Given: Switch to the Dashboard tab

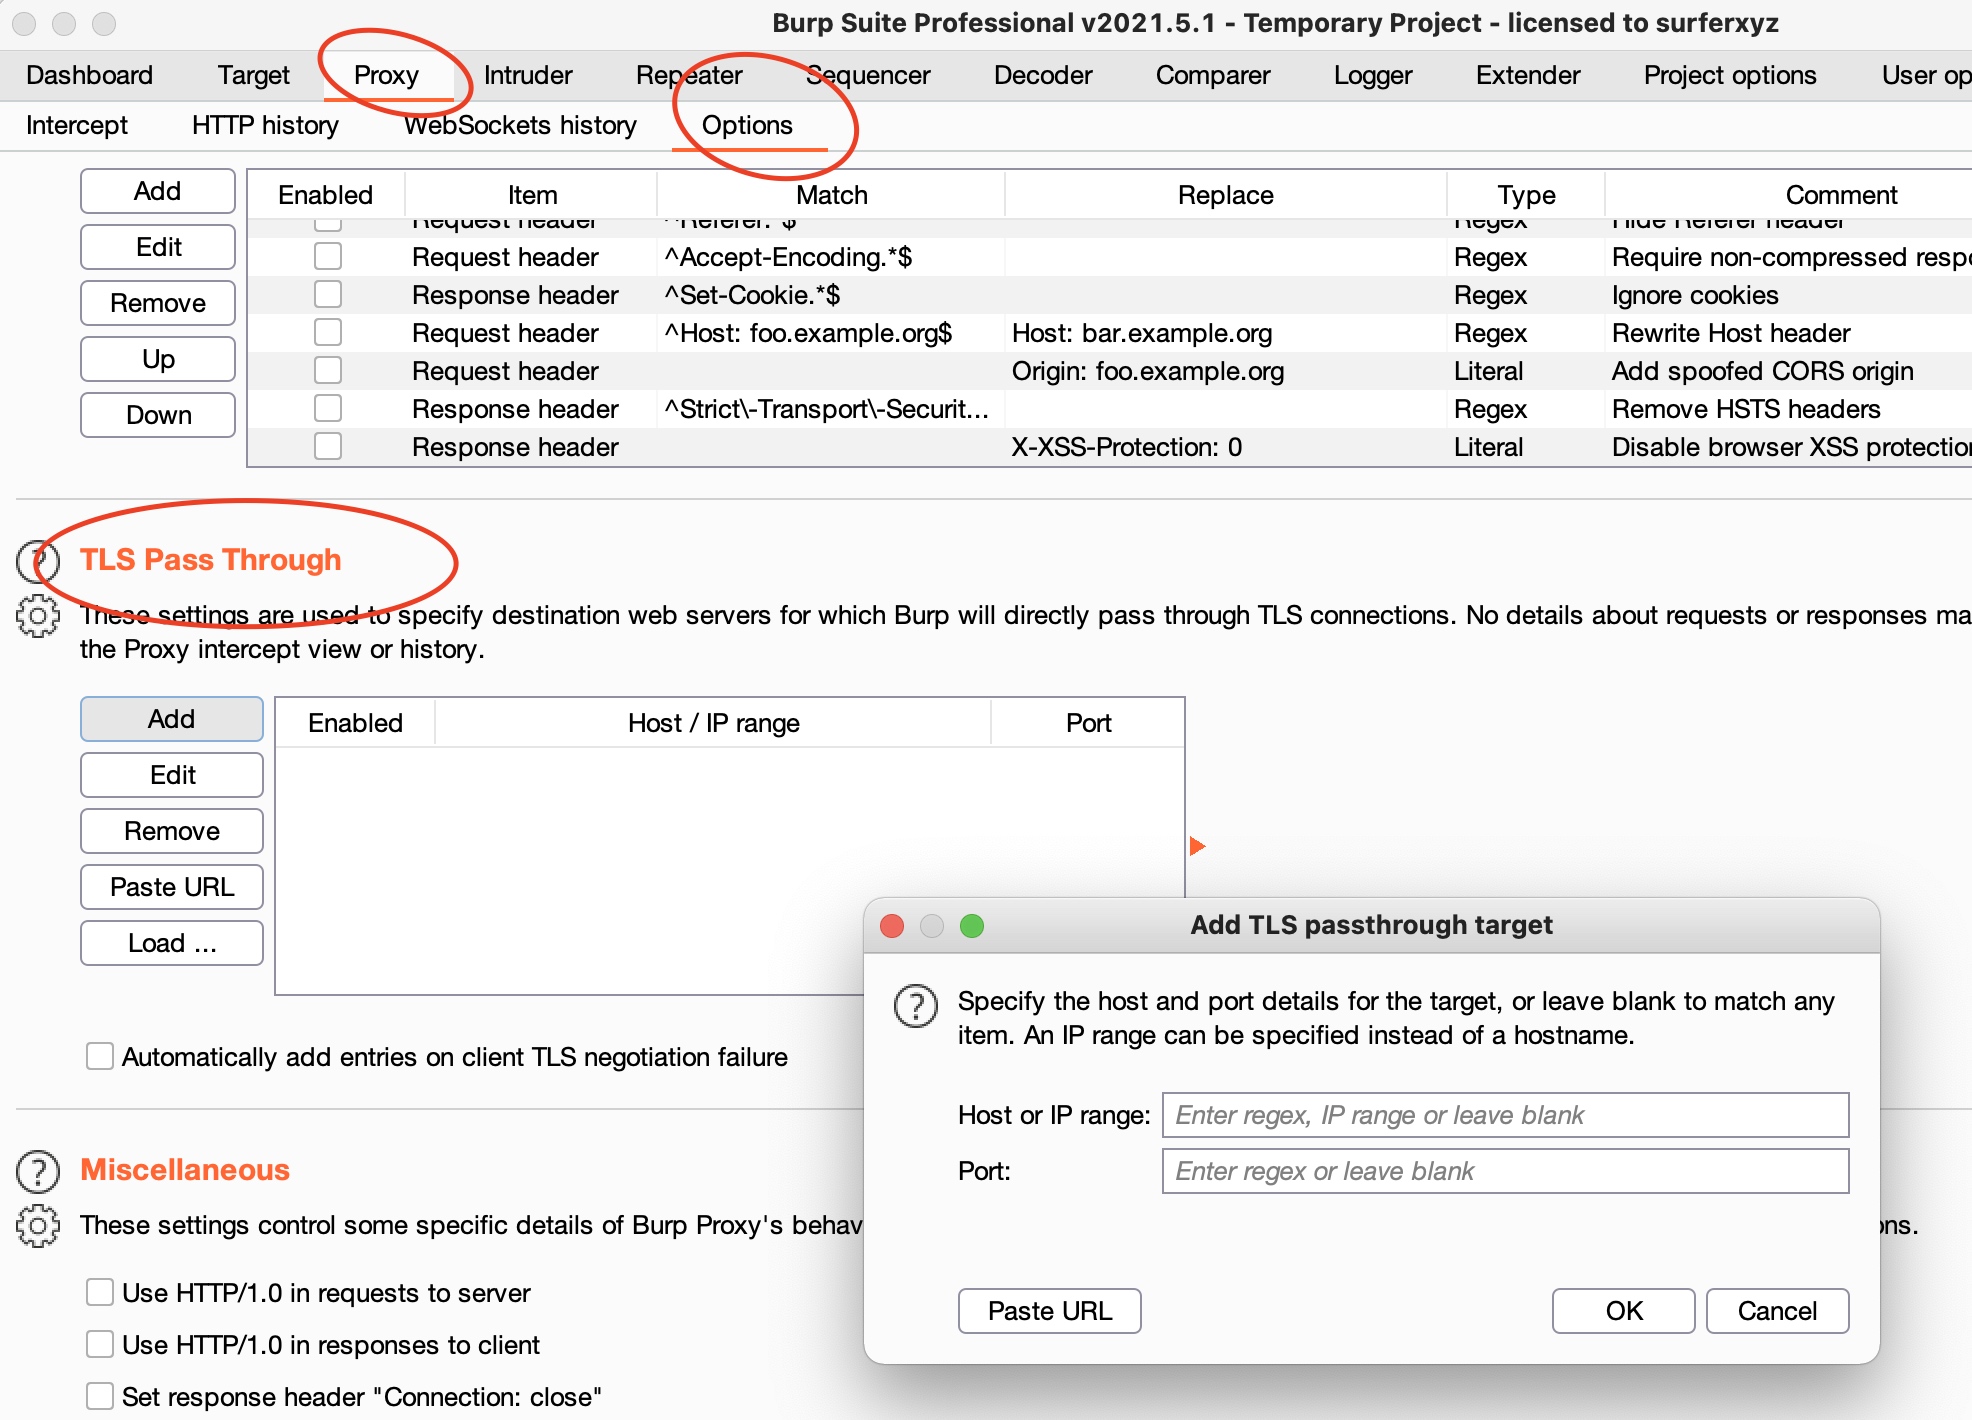Looking at the screenshot, I should click(x=89, y=75).
